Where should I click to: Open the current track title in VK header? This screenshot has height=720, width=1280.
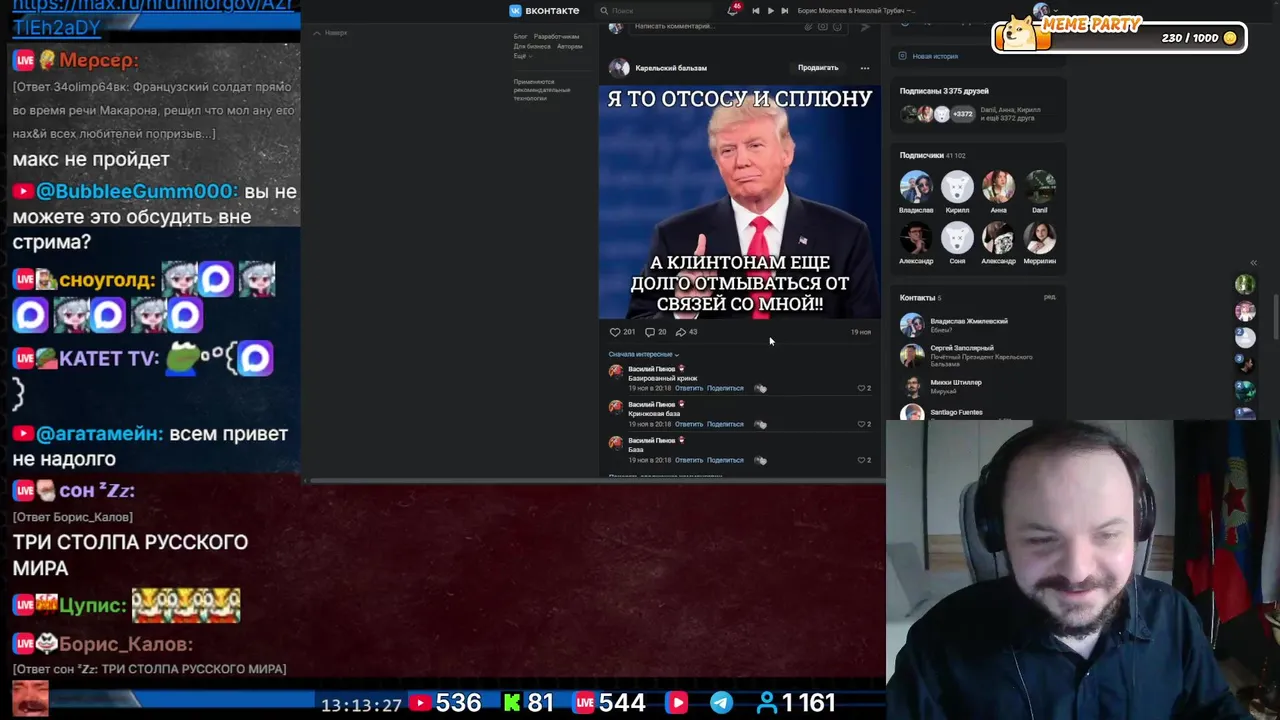[x=855, y=11]
